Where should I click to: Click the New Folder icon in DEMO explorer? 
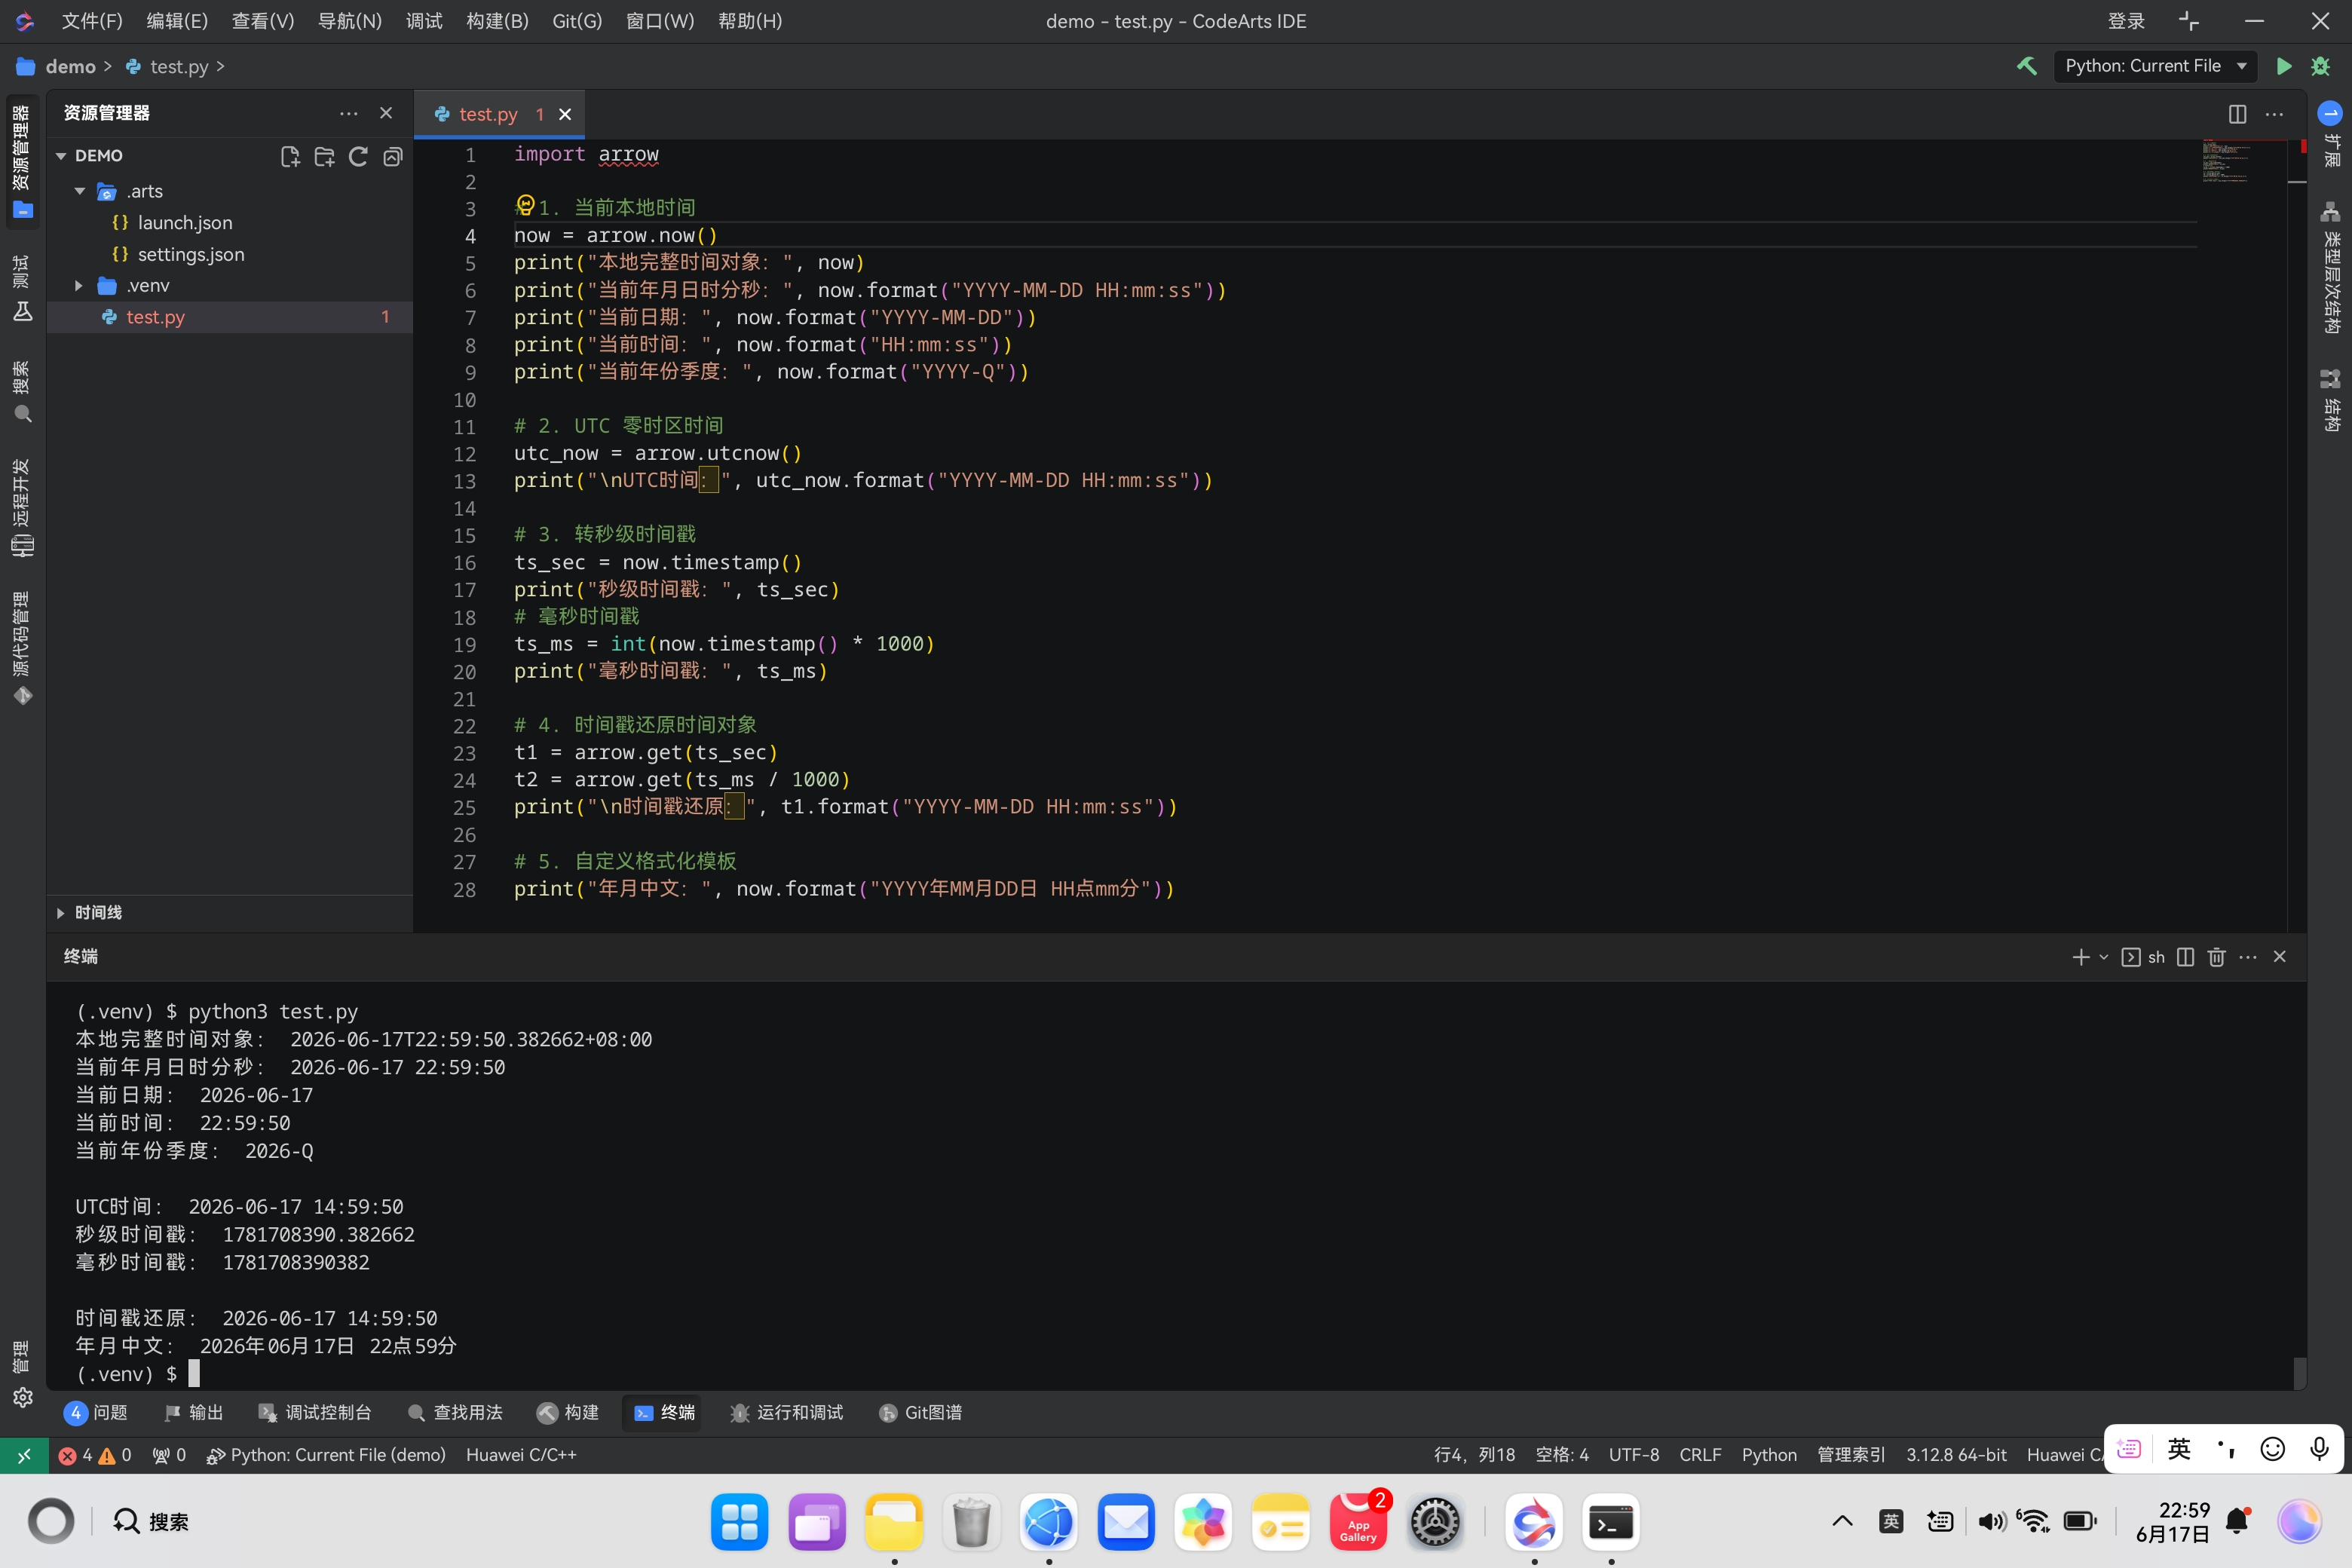[x=324, y=156]
